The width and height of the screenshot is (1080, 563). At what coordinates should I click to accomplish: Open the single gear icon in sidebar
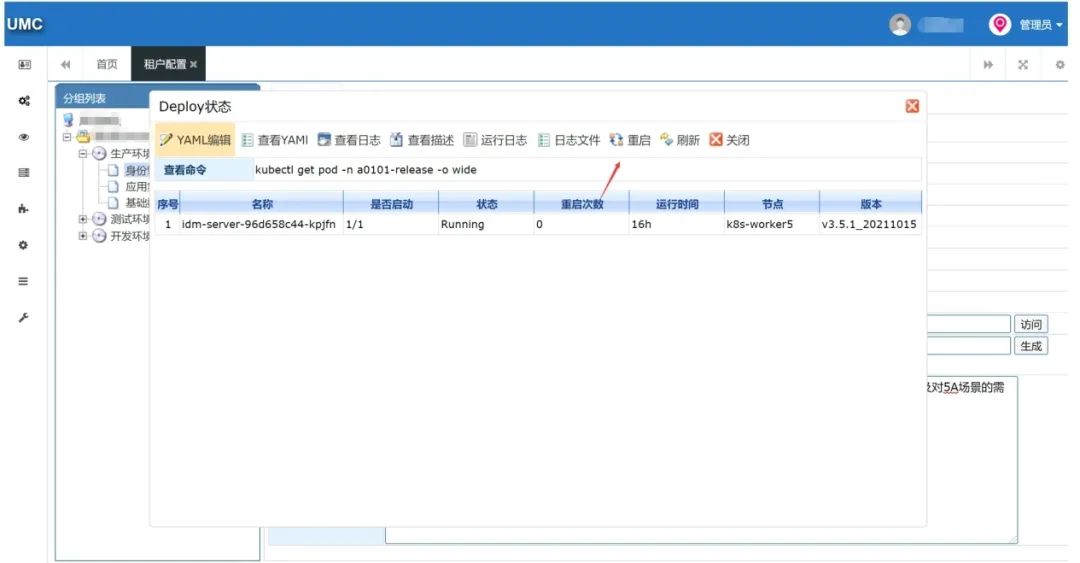(24, 245)
